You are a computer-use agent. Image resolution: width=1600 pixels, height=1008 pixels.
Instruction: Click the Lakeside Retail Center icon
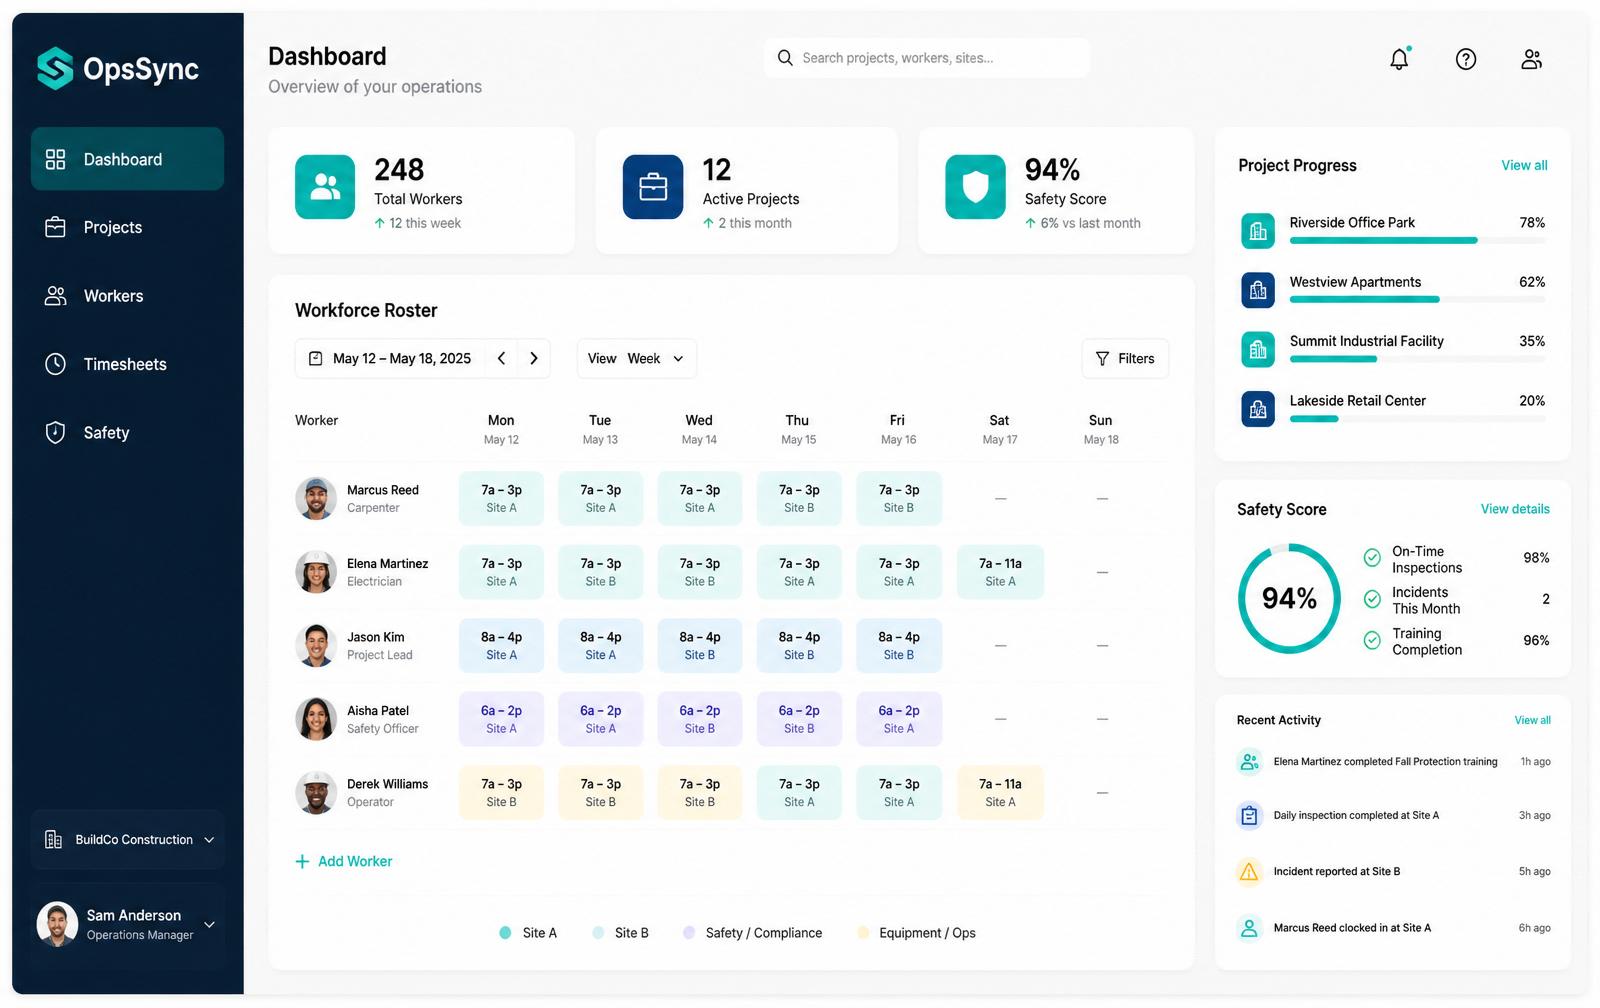tap(1258, 408)
